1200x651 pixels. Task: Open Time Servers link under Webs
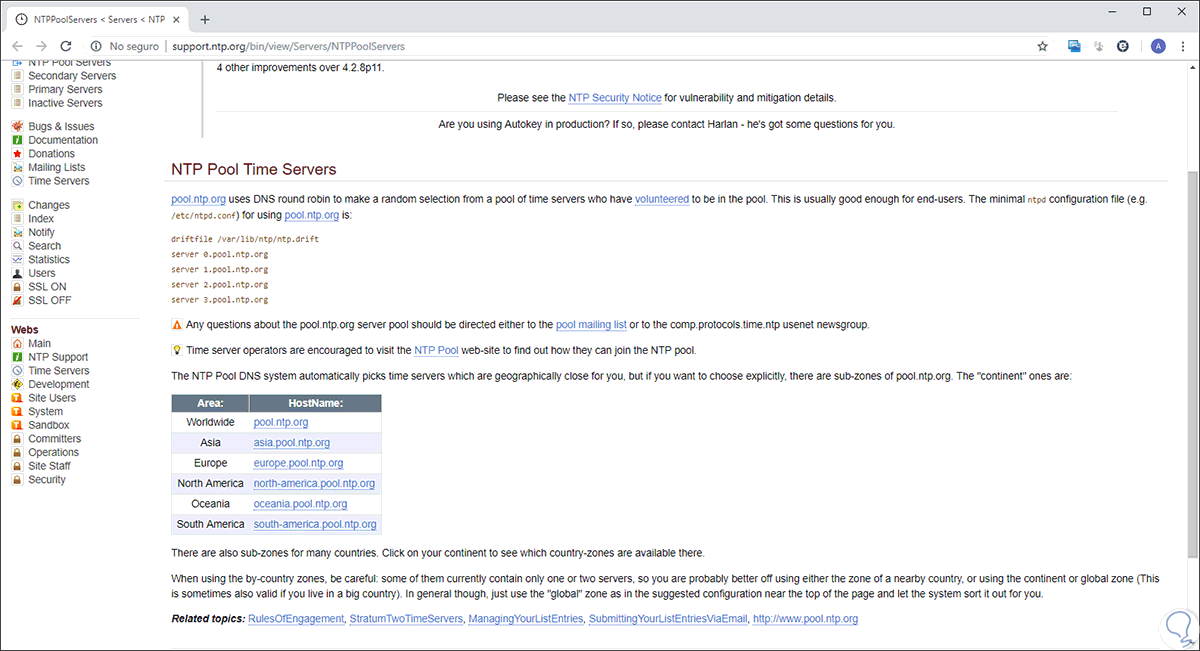[x=59, y=371]
